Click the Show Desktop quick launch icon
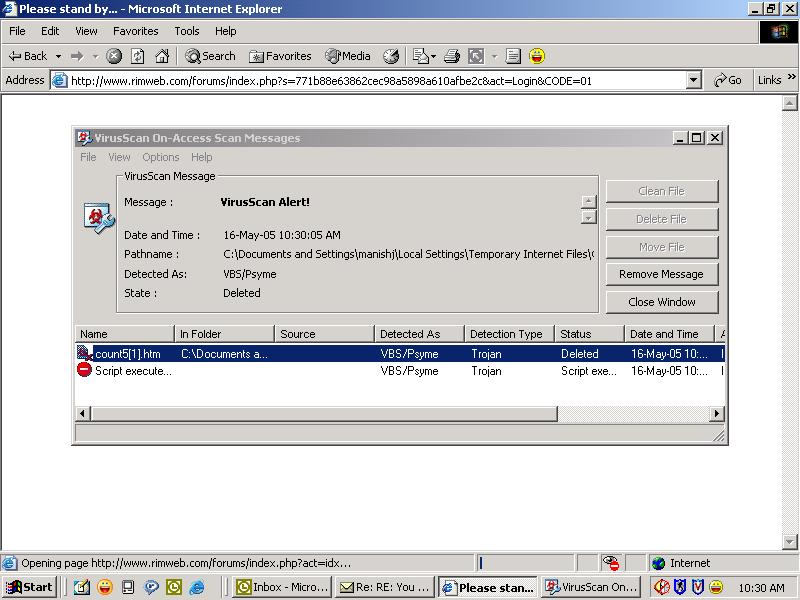The image size is (800, 600). [82, 587]
